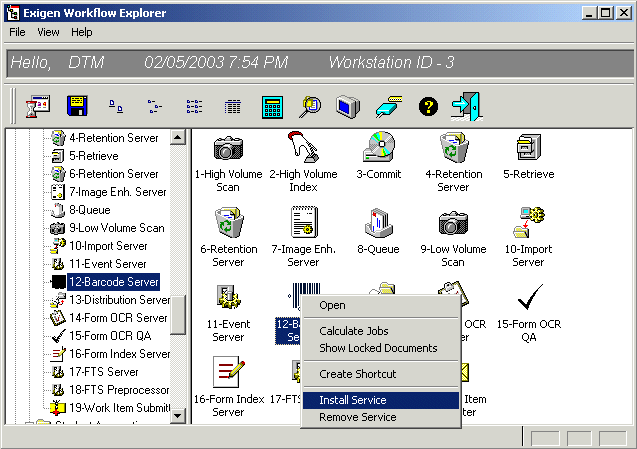Click the hourglass window toolbar icon
This screenshot has height=449, width=637.
tap(38, 106)
